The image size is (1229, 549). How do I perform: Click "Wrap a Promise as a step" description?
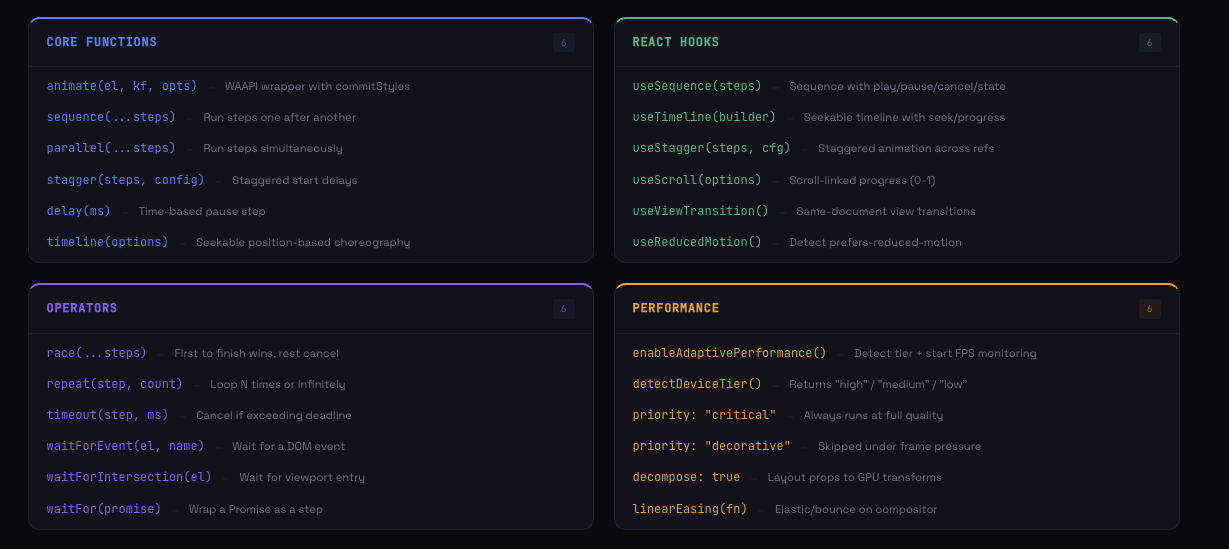pos(256,509)
